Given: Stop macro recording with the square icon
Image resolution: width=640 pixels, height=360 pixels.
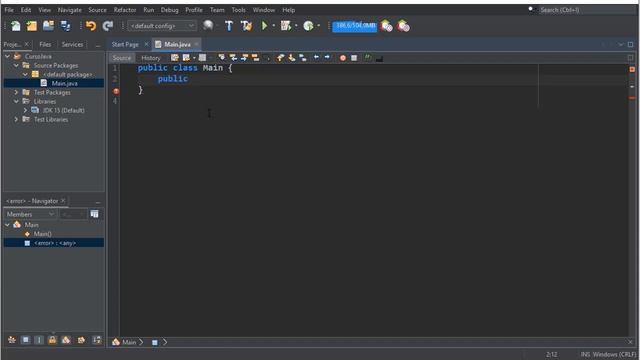Looking at the screenshot, I should pyautogui.click(x=354, y=58).
